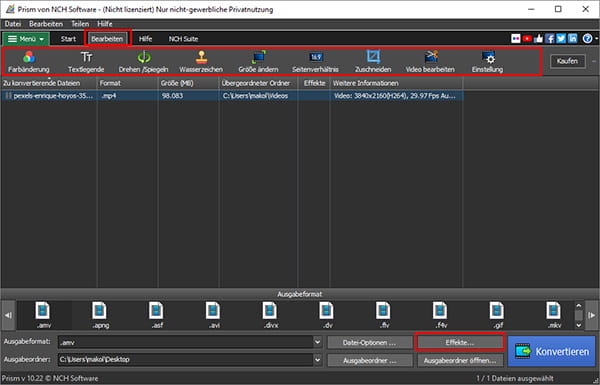Click the Kaufen button

coord(567,61)
